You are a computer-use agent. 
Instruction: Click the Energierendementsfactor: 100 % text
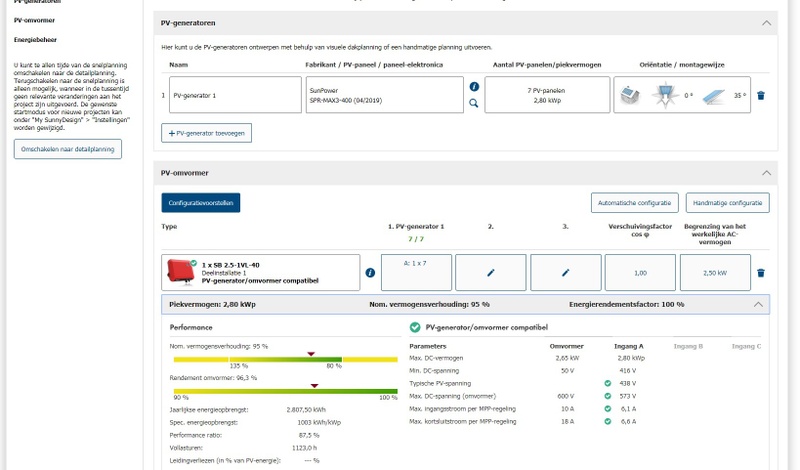tap(627, 304)
